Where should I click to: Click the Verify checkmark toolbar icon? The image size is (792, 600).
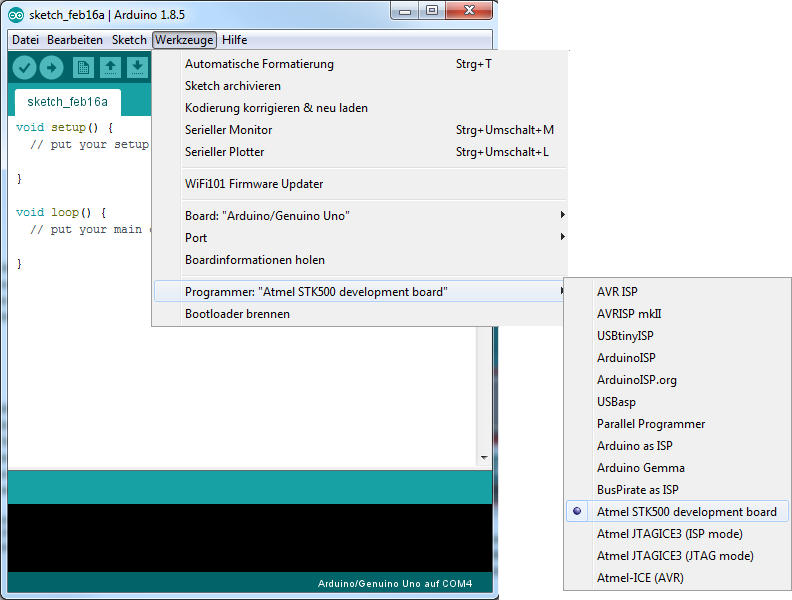[25, 67]
